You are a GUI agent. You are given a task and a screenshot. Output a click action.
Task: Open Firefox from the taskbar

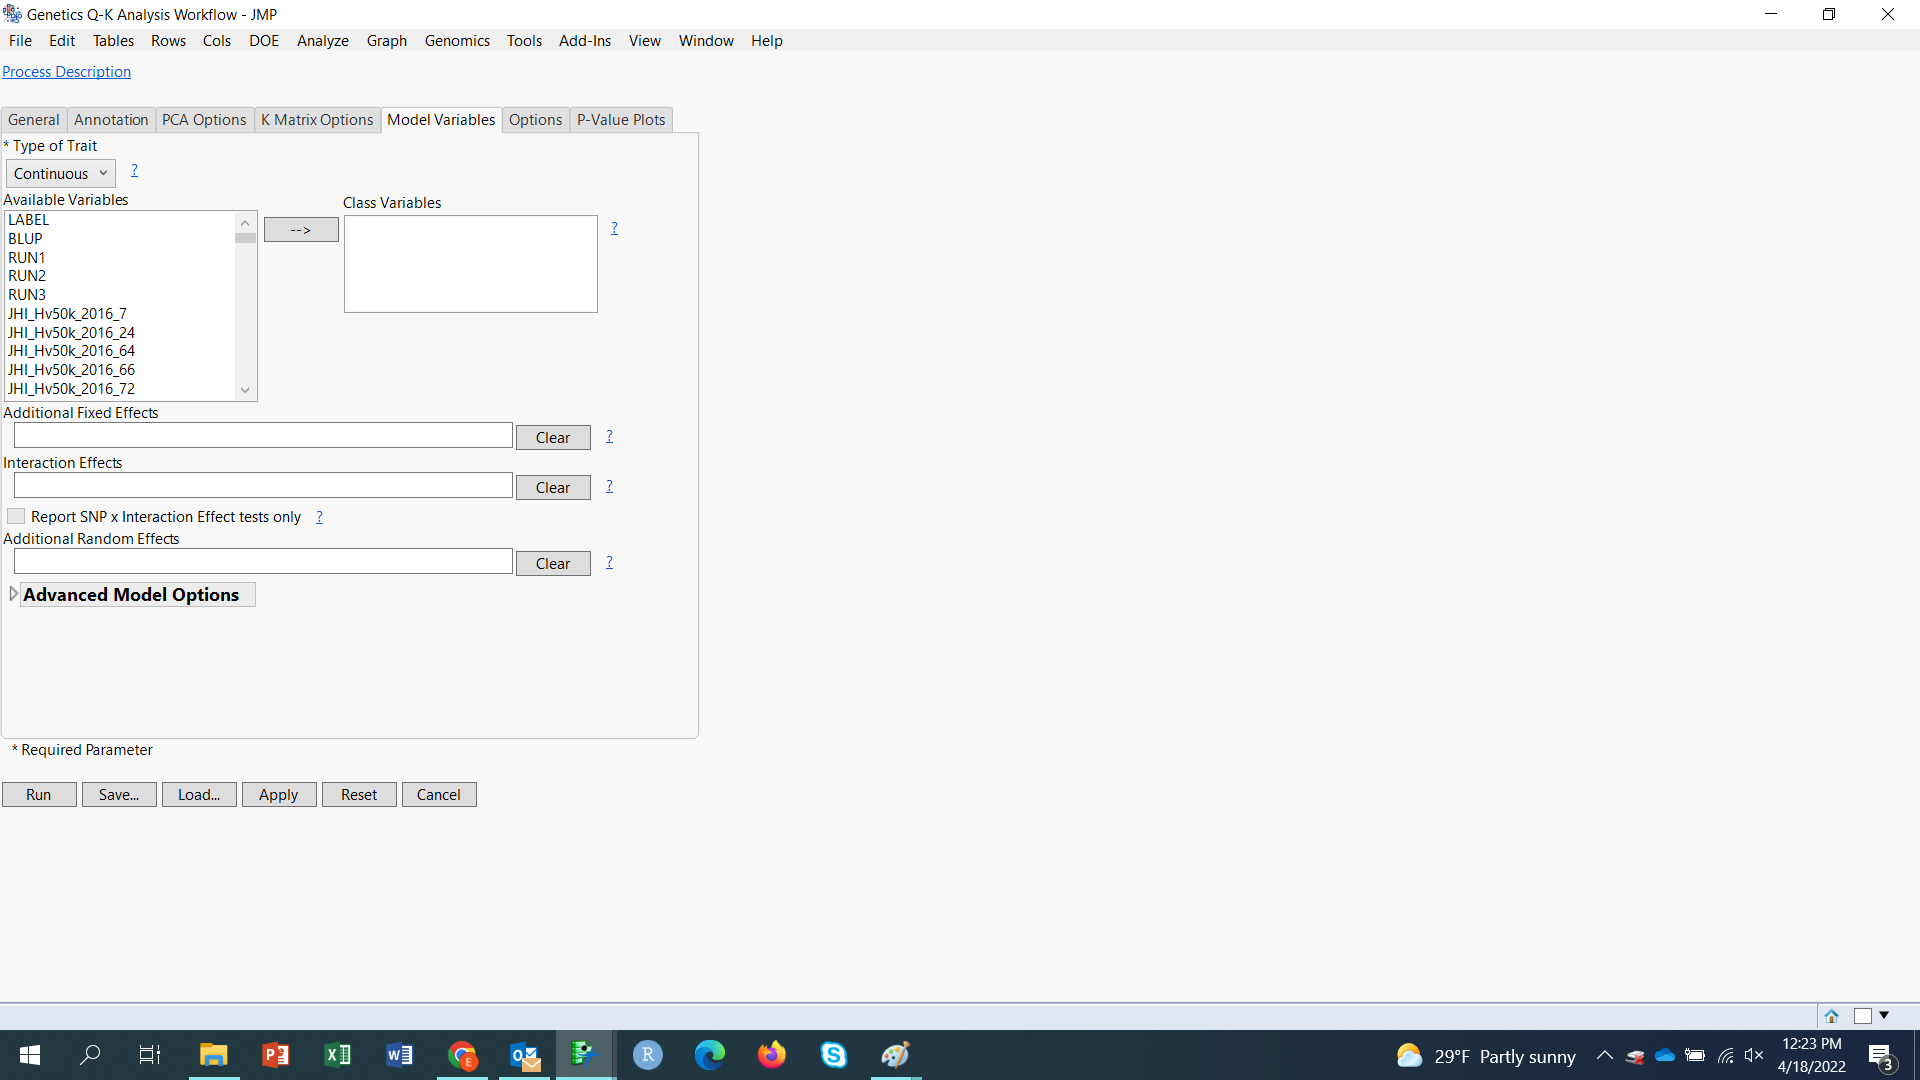pos(772,1055)
